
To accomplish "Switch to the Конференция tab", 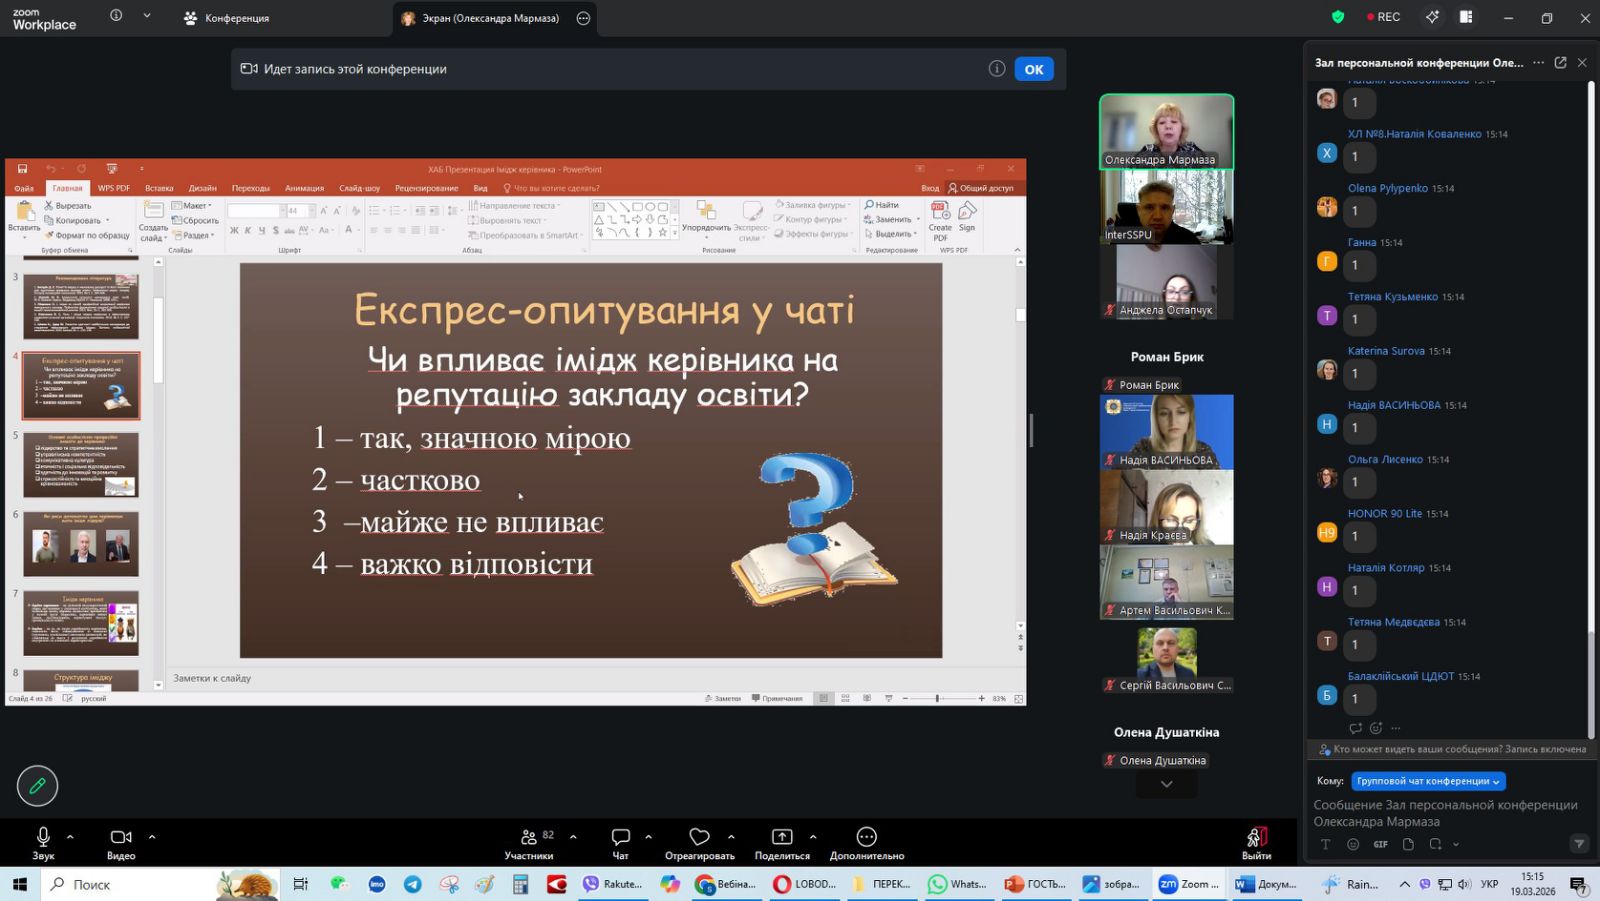I will [227, 18].
